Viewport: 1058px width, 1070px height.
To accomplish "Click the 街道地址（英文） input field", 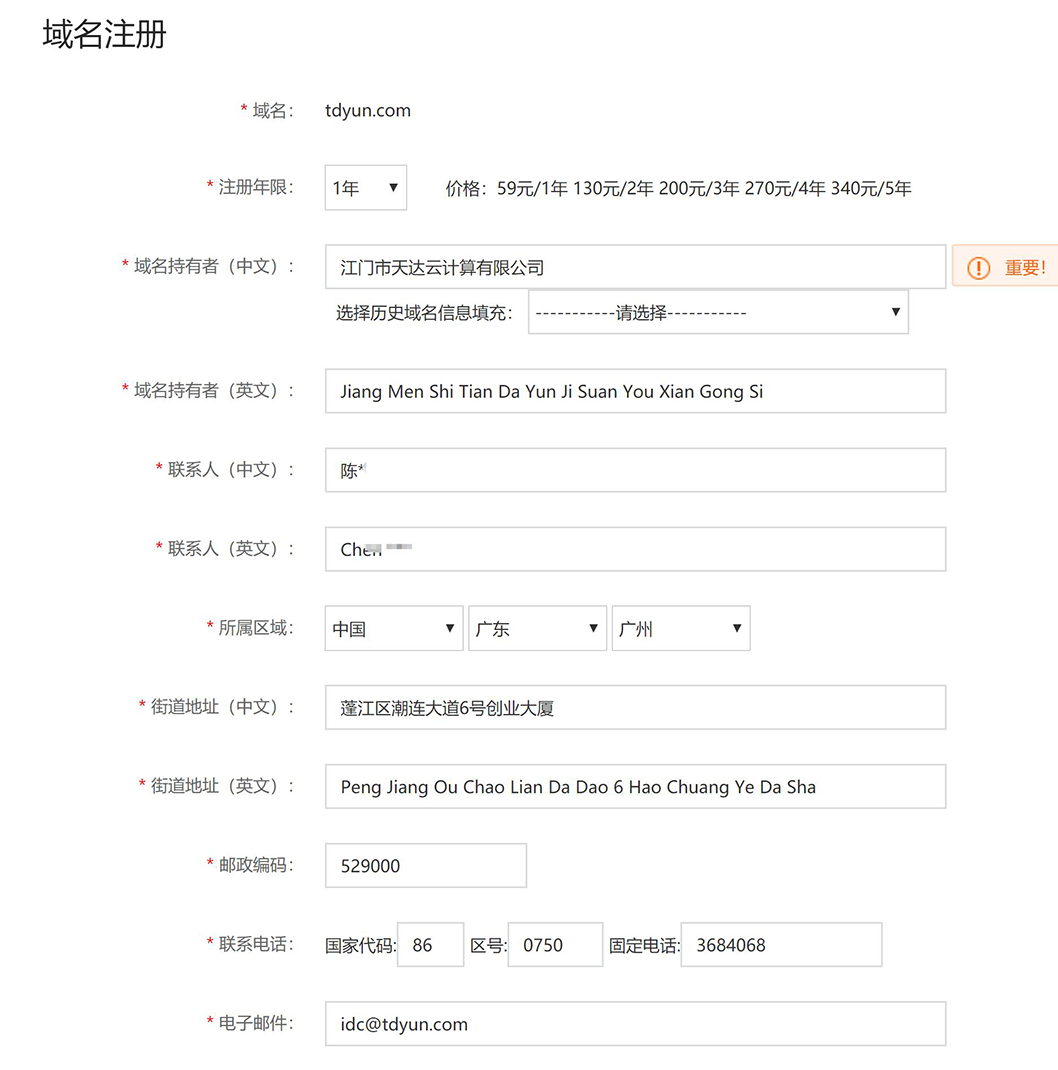I will pyautogui.click(x=635, y=787).
